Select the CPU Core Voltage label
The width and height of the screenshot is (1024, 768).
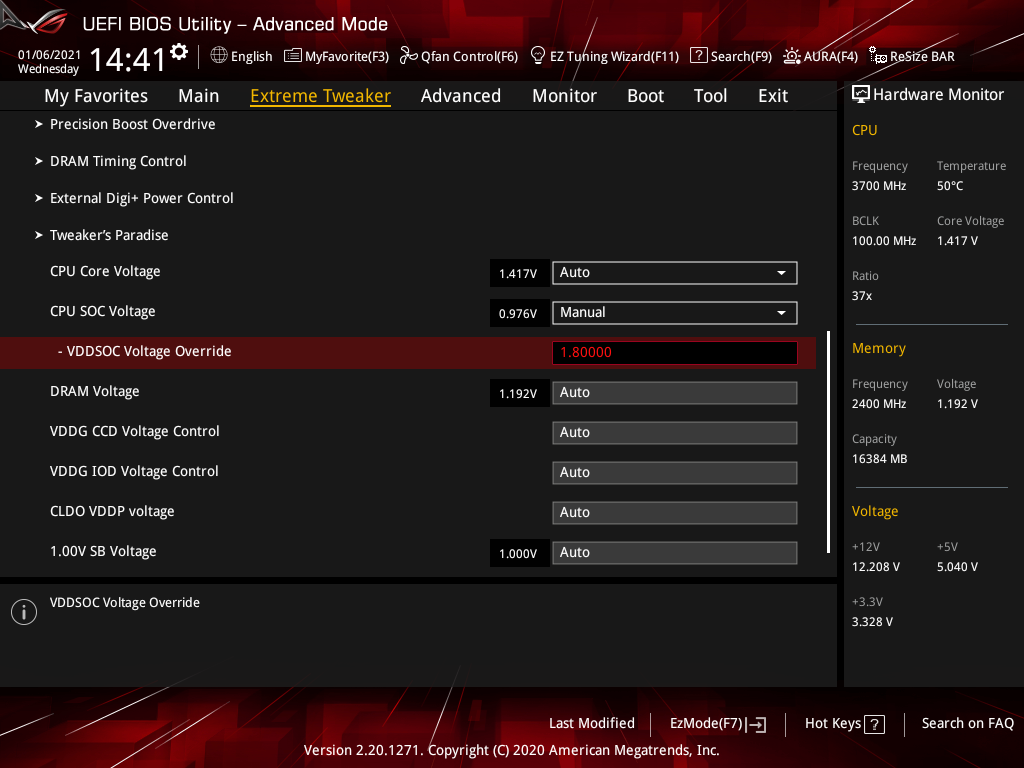[105, 271]
